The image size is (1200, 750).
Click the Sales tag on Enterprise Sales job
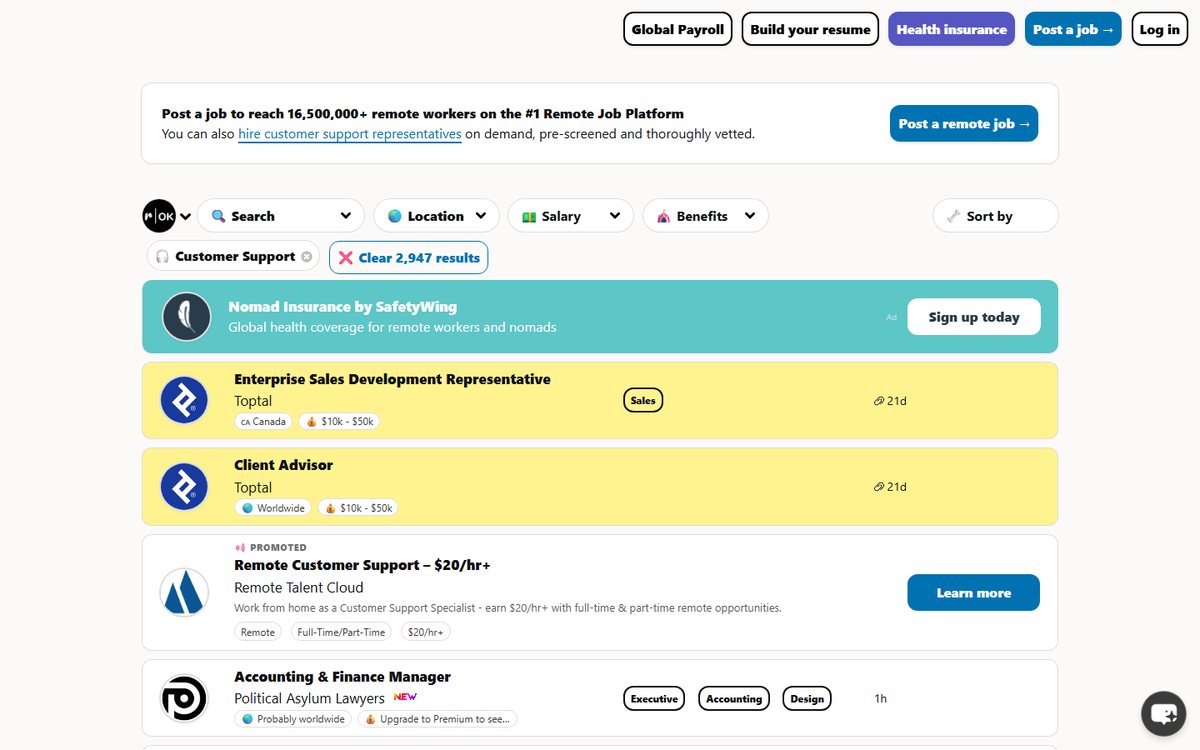643,400
